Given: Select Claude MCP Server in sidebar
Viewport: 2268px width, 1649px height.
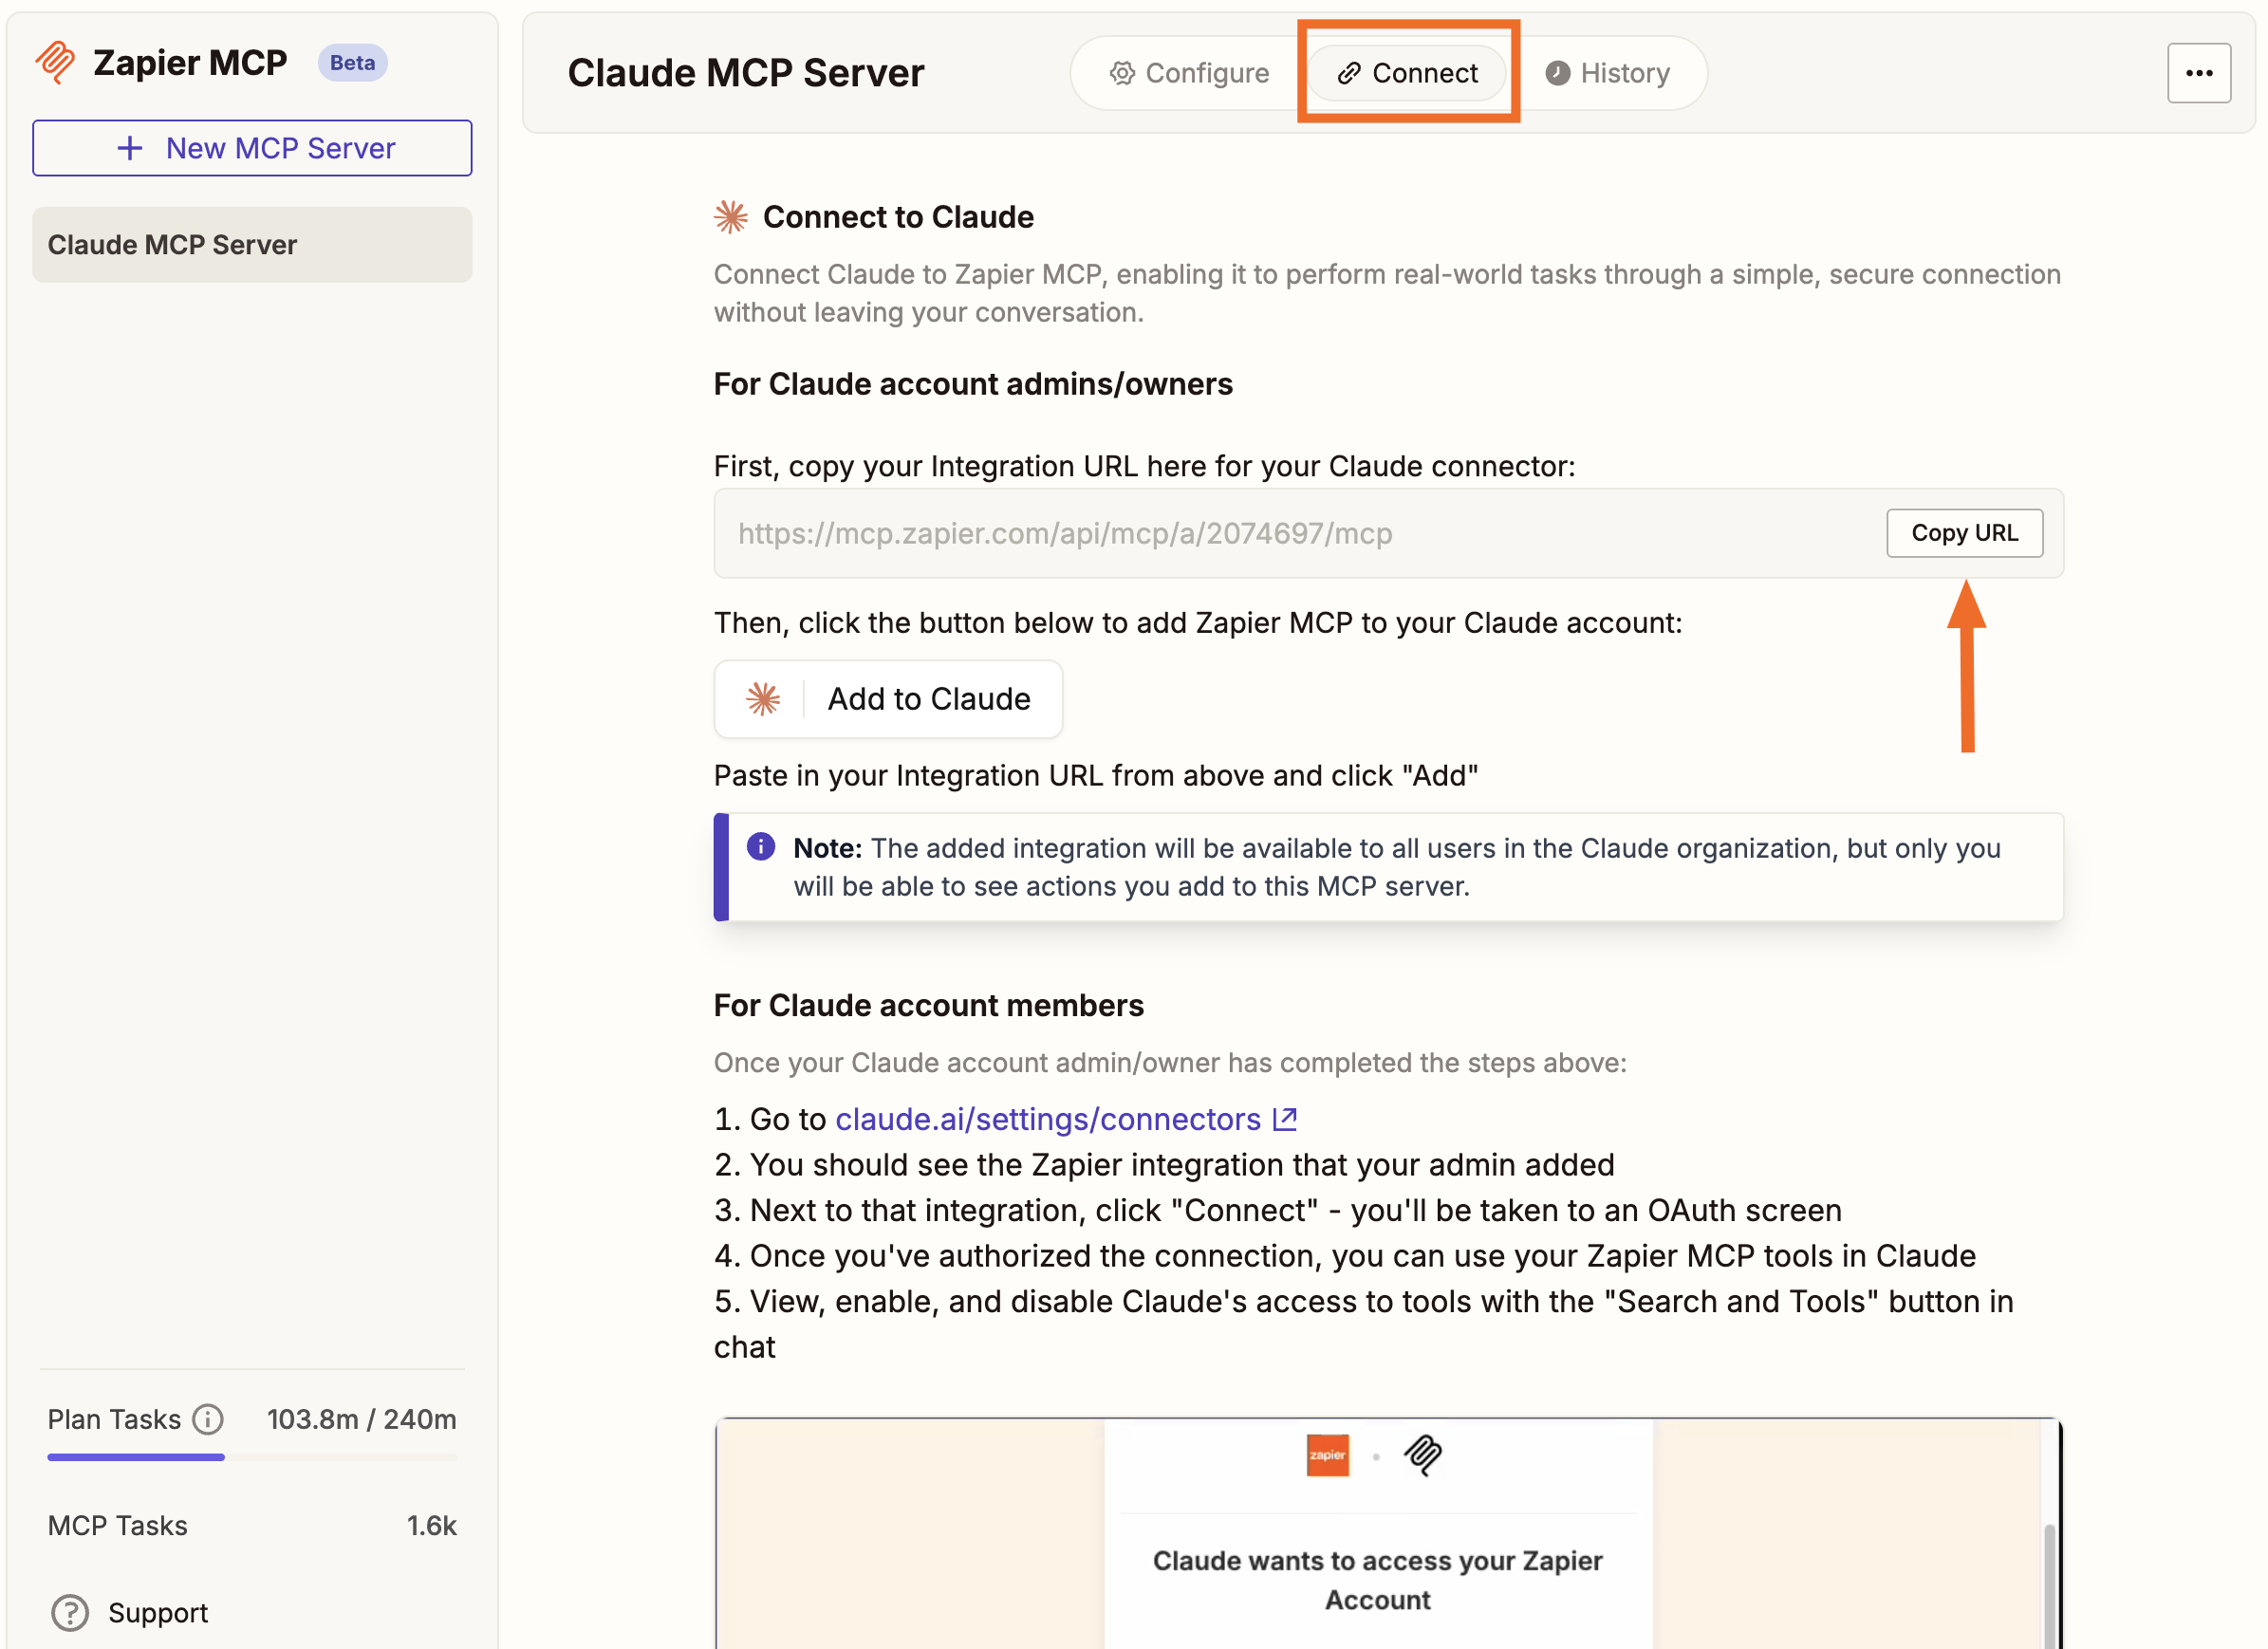Looking at the screenshot, I should click(x=252, y=245).
